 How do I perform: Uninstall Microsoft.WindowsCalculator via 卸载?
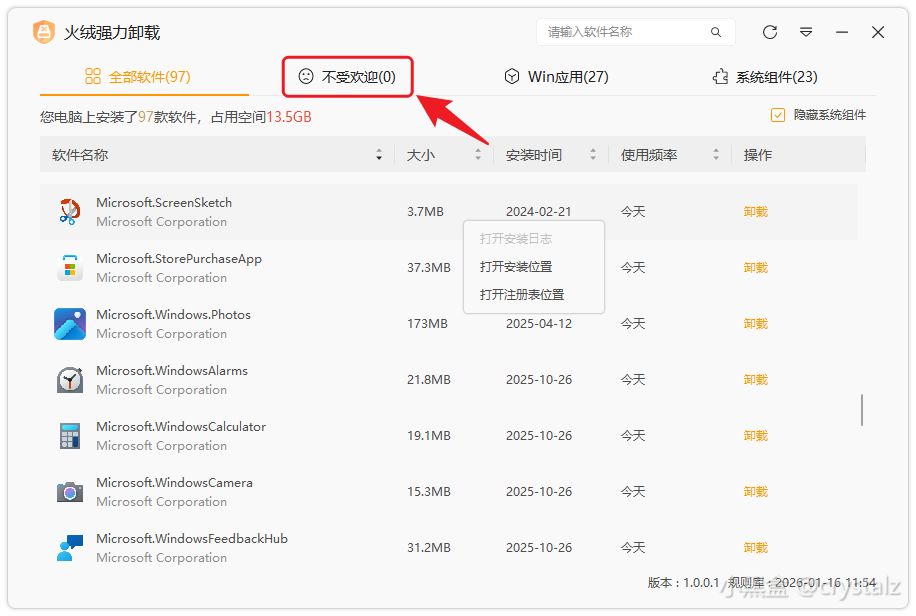[x=755, y=436]
